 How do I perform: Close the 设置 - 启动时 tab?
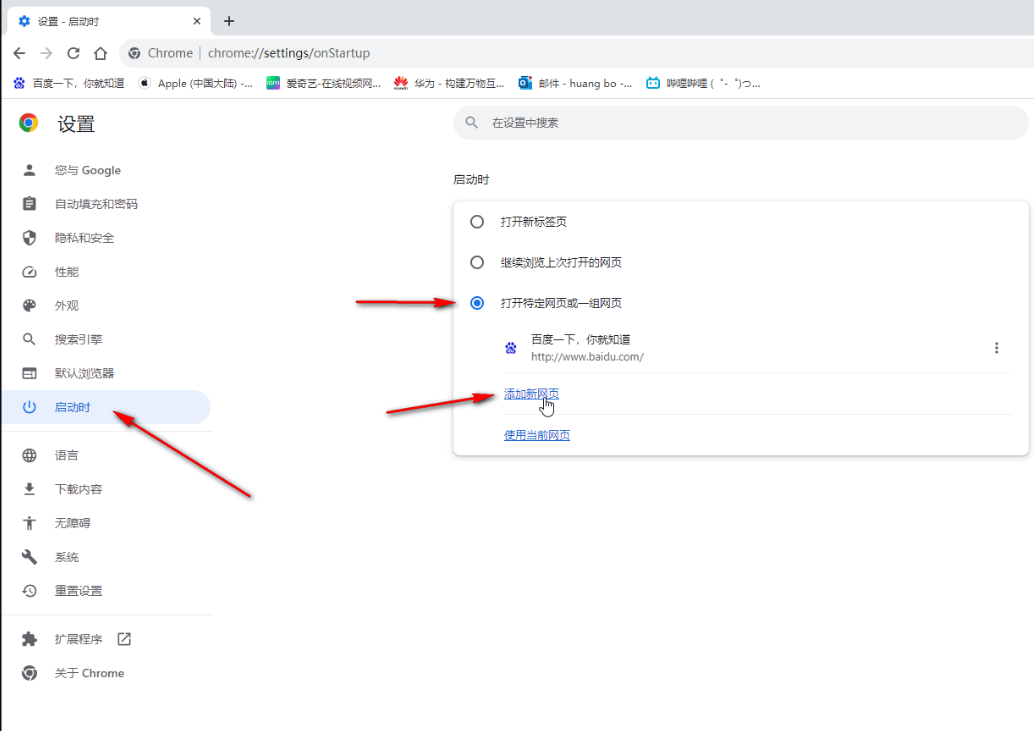[197, 21]
